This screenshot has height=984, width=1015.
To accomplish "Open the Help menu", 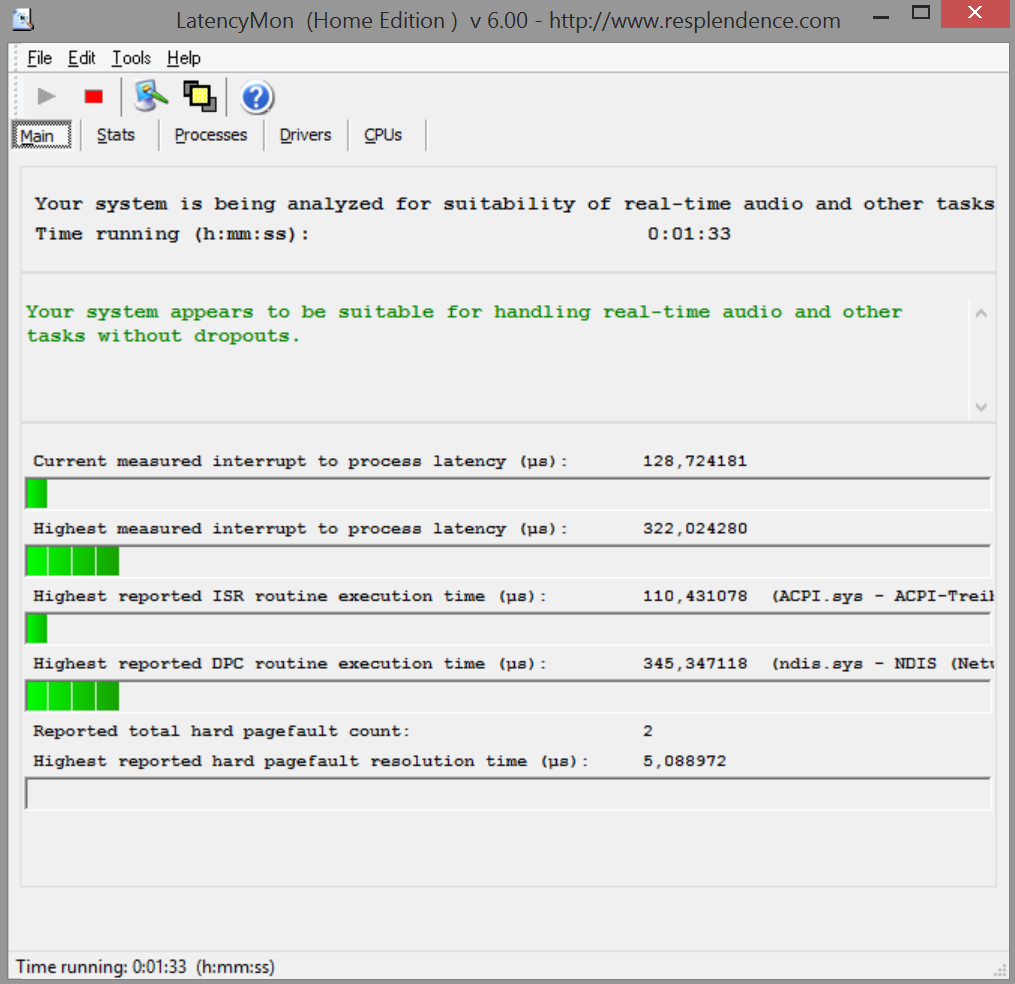I will (x=184, y=58).
